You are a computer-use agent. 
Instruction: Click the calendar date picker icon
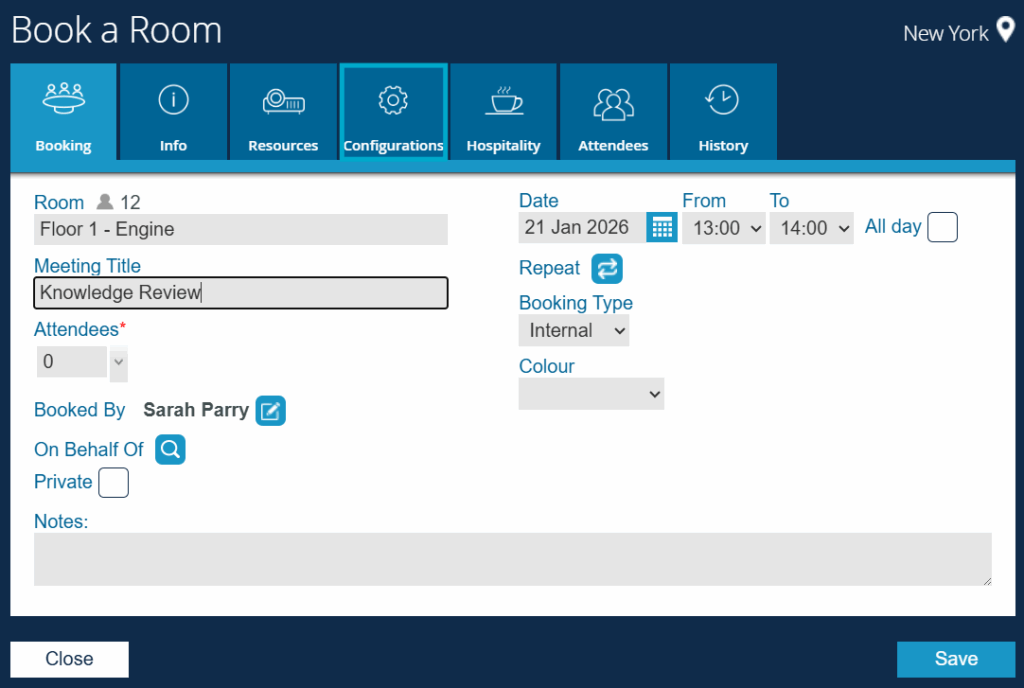click(661, 227)
